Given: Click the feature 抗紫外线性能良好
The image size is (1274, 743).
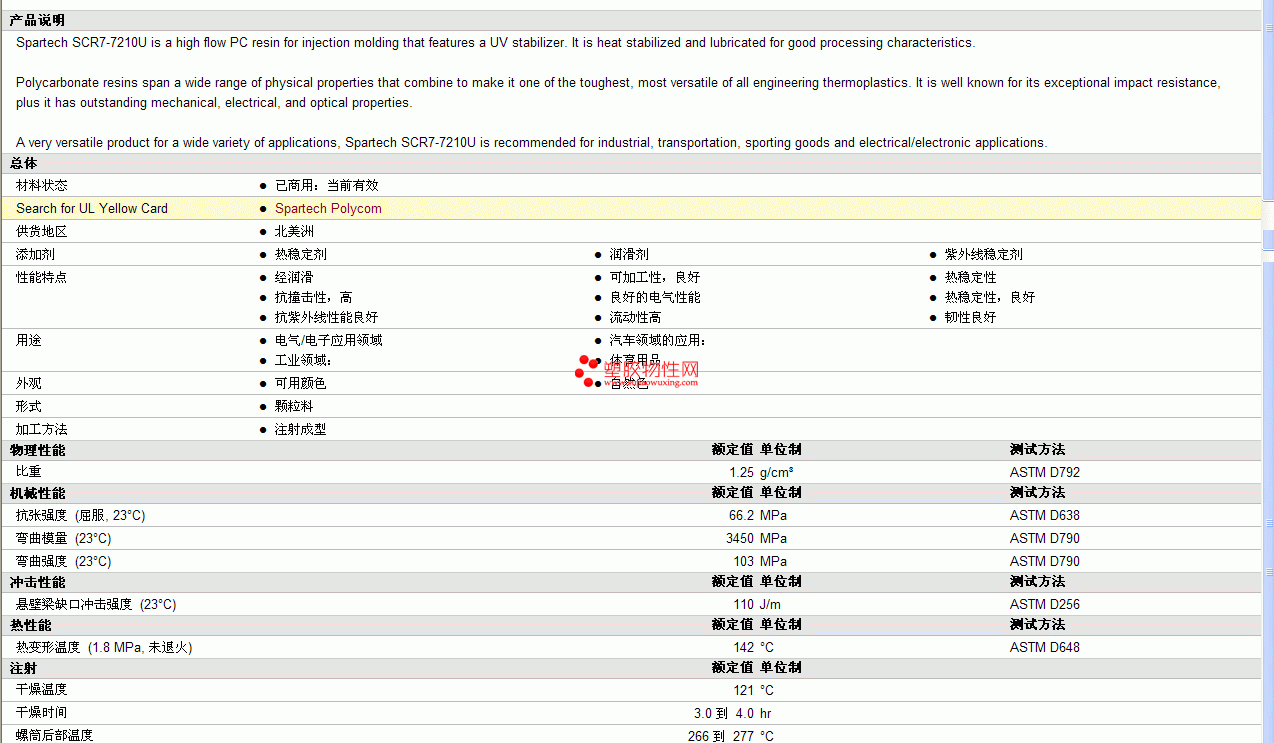Looking at the screenshot, I should click(327, 317).
